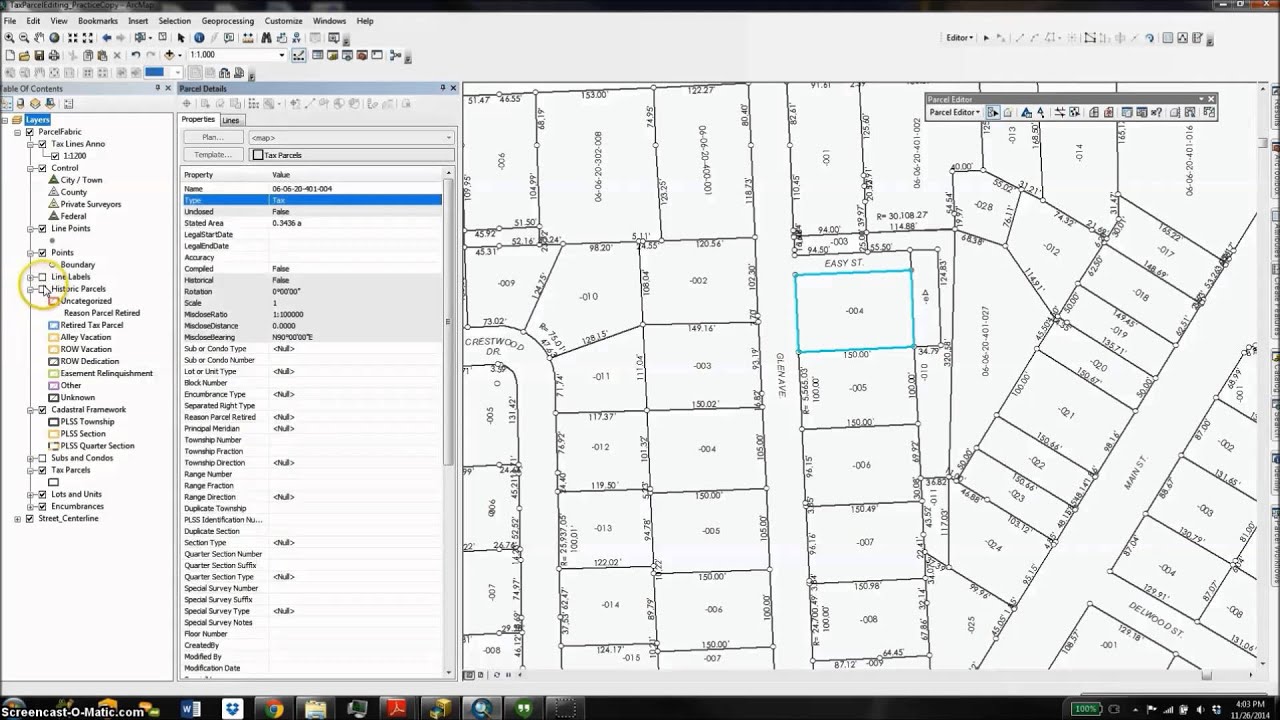Open the Customize menu
The image size is (1280, 720).
point(283,21)
